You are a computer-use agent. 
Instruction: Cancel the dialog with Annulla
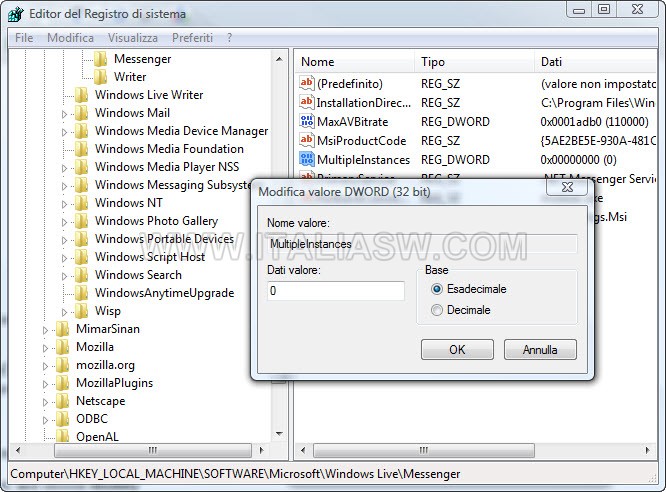pyautogui.click(x=540, y=350)
